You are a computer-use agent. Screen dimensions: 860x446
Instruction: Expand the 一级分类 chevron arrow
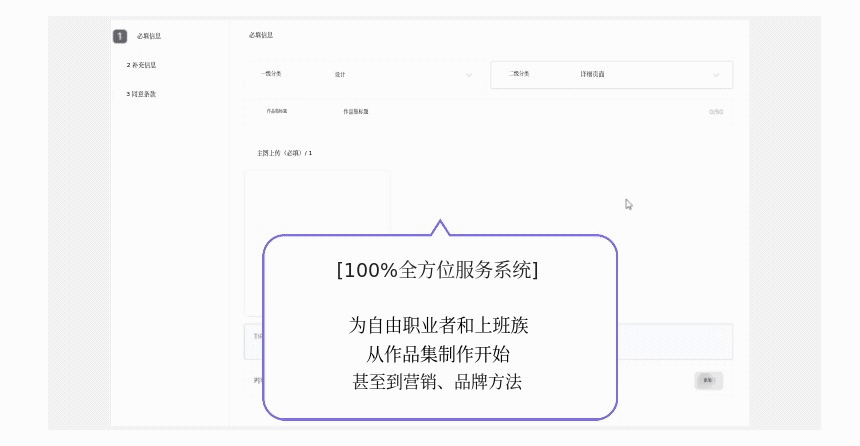coord(469,75)
